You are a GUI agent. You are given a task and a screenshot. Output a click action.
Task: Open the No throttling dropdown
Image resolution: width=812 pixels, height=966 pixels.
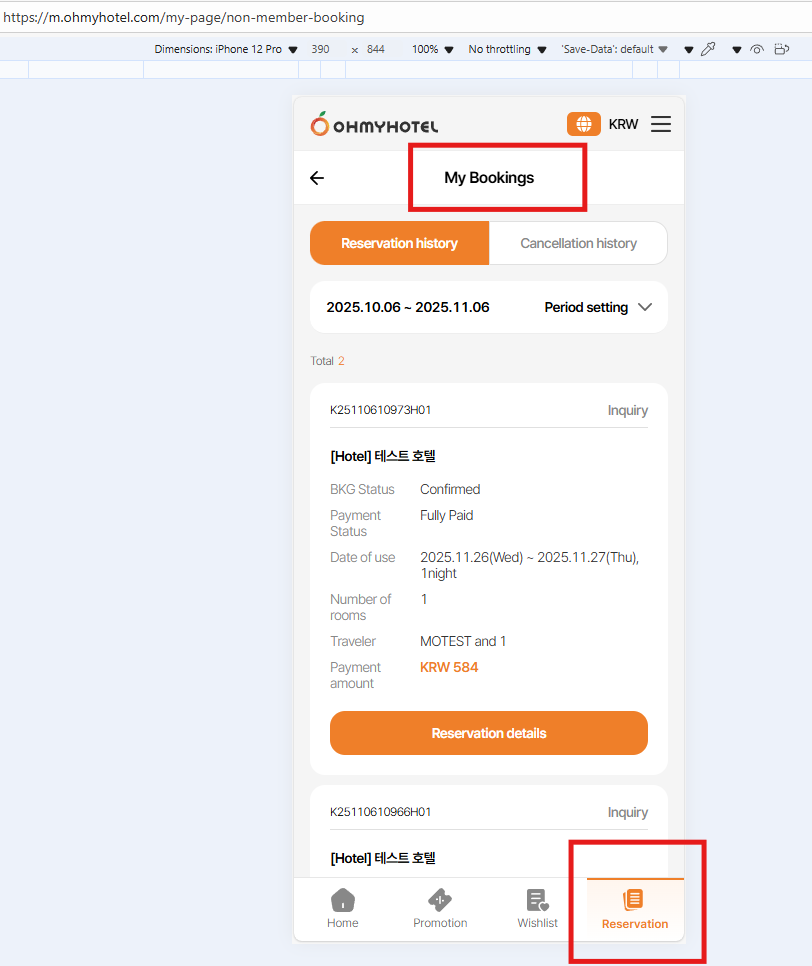coord(507,49)
